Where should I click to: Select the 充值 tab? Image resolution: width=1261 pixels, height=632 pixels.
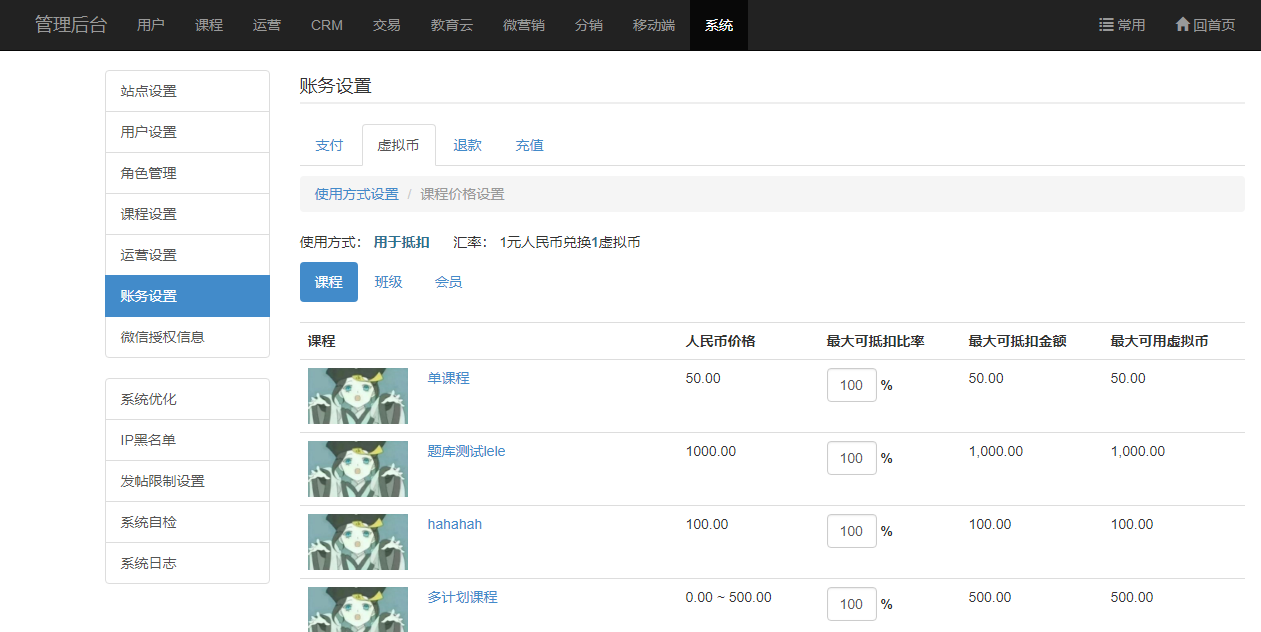(529, 145)
